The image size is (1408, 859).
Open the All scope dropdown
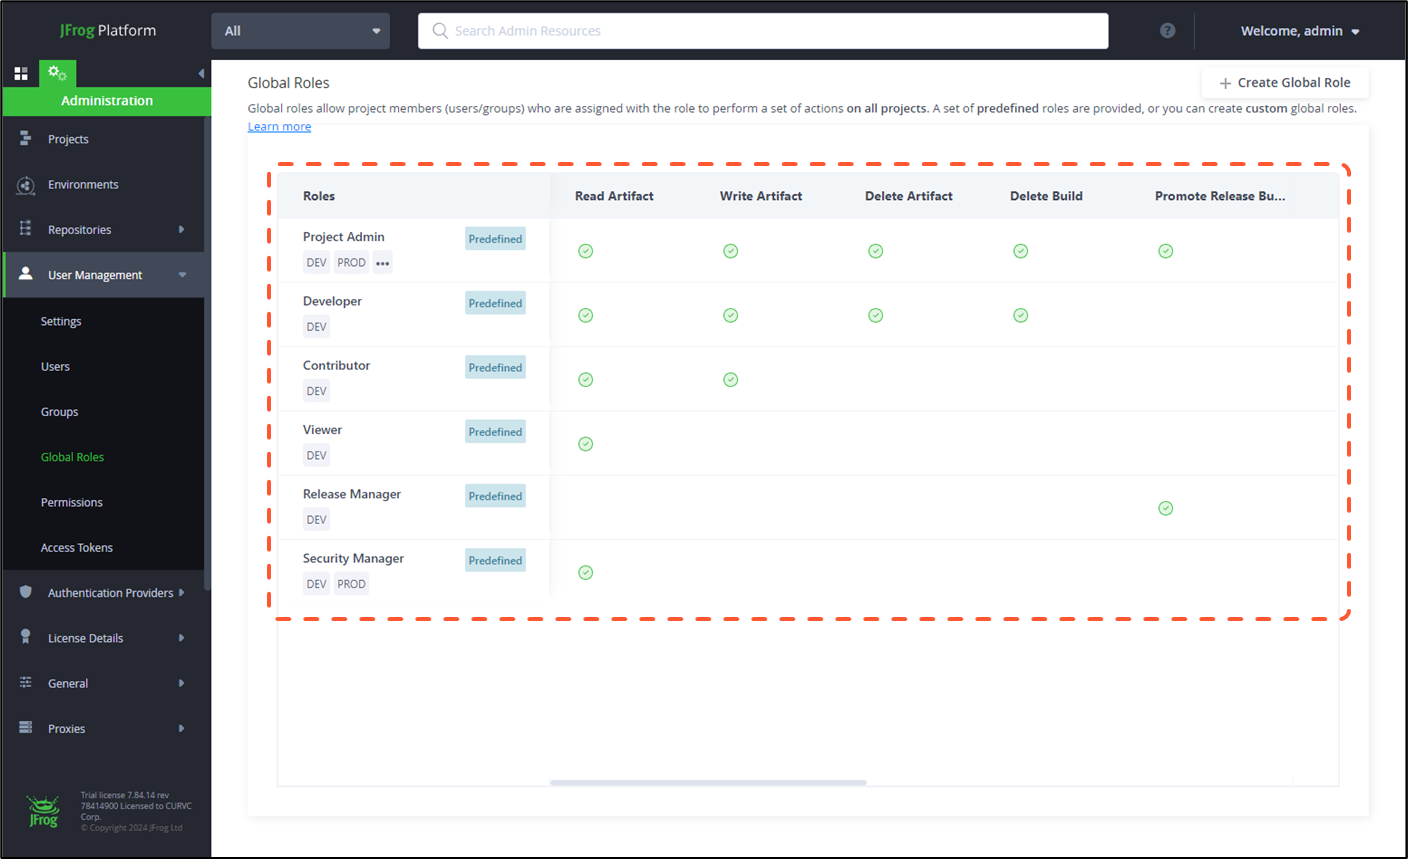click(300, 31)
